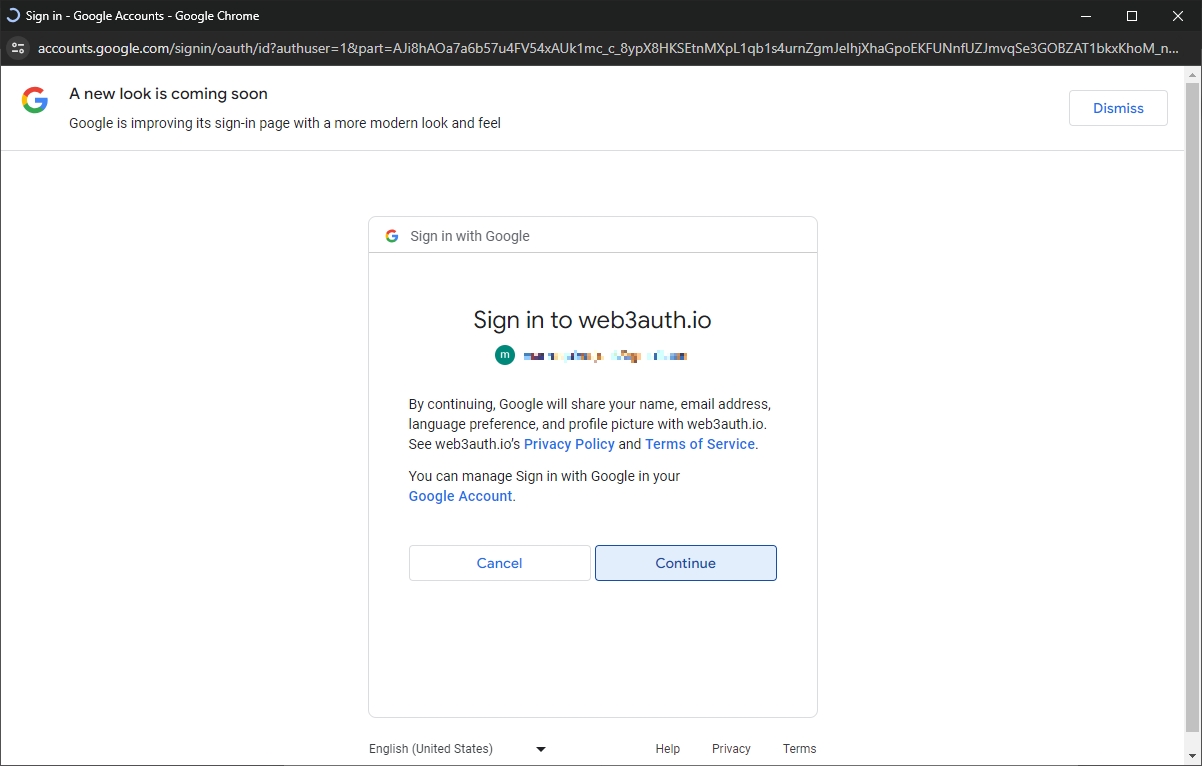The height and width of the screenshot is (766, 1202).
Task: Click the Google icon beside 'Sign in with Google'
Action: pyautogui.click(x=392, y=236)
